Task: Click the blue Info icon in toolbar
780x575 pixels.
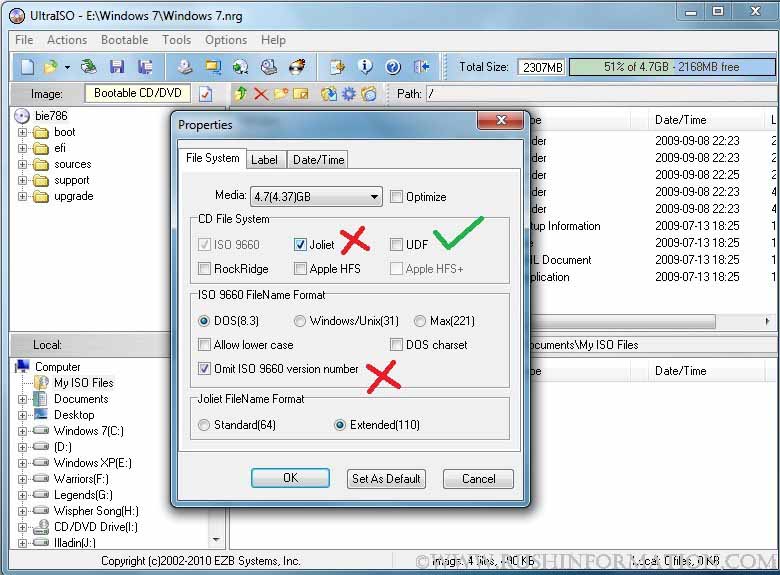Action: pyautogui.click(x=365, y=67)
